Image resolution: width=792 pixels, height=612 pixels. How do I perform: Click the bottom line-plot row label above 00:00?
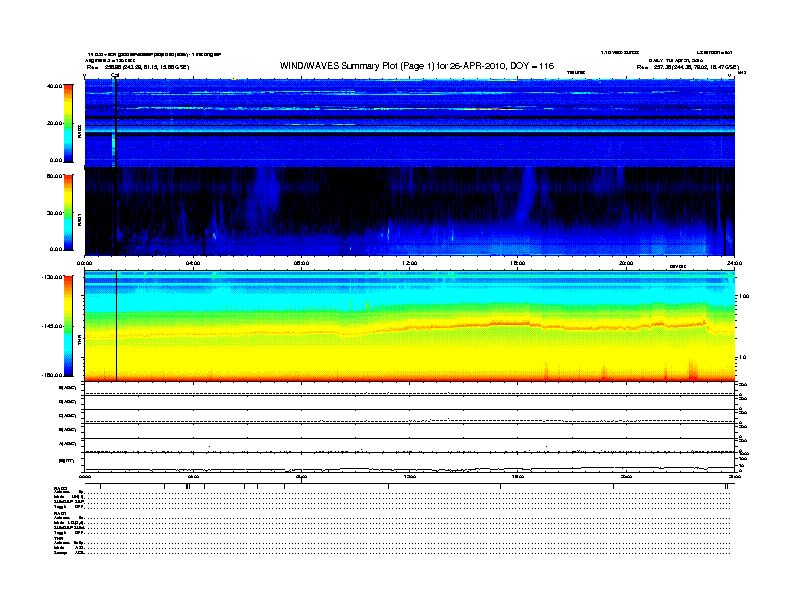(x=67, y=461)
